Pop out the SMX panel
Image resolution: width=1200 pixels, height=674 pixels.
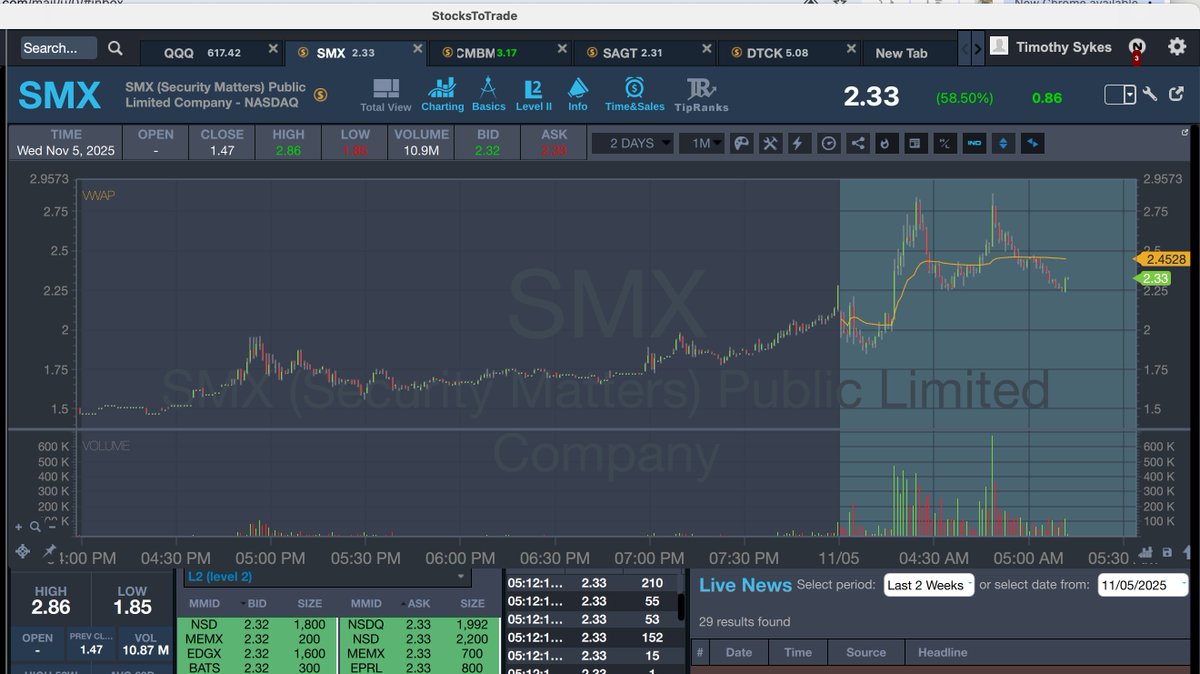click(x=1174, y=95)
